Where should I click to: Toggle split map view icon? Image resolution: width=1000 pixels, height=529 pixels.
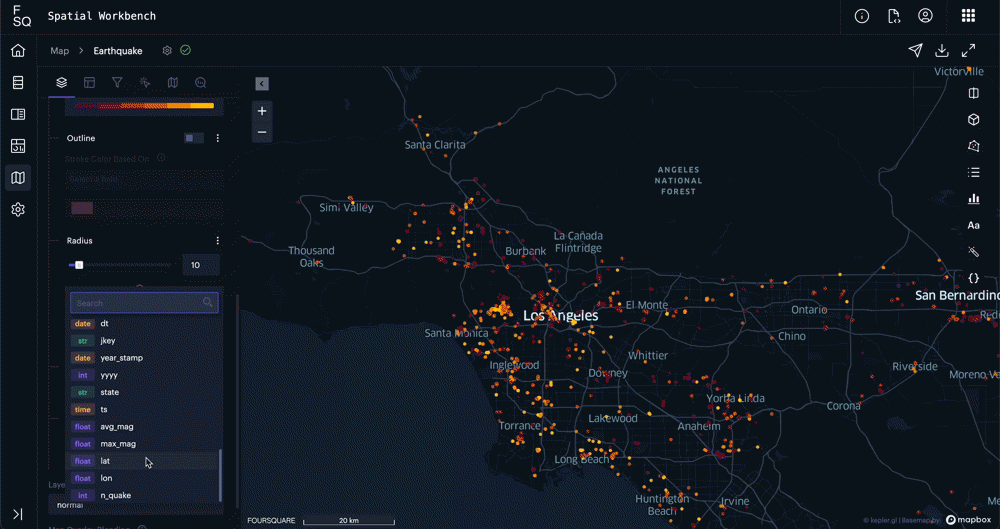tap(973, 93)
